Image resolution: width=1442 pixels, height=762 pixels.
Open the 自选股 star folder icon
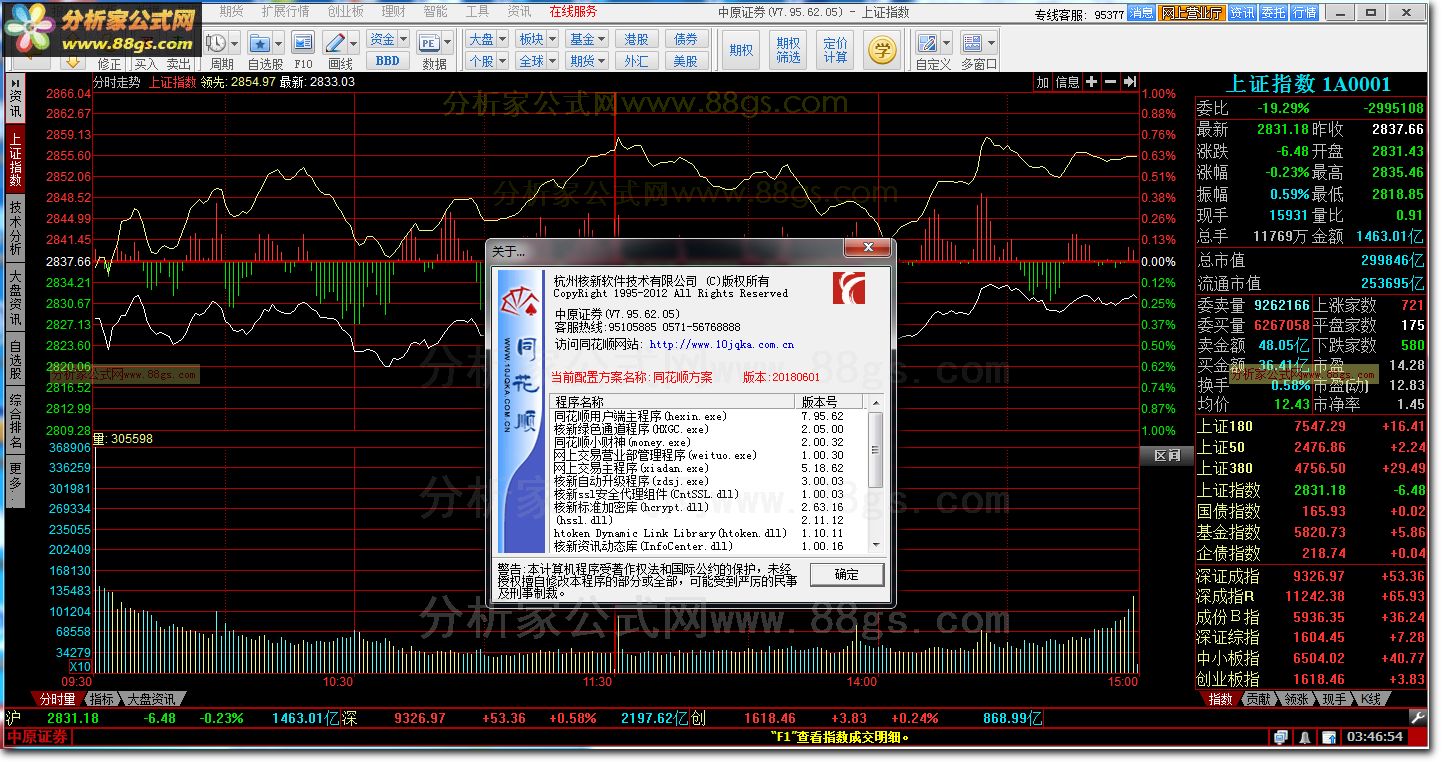pyautogui.click(x=259, y=43)
